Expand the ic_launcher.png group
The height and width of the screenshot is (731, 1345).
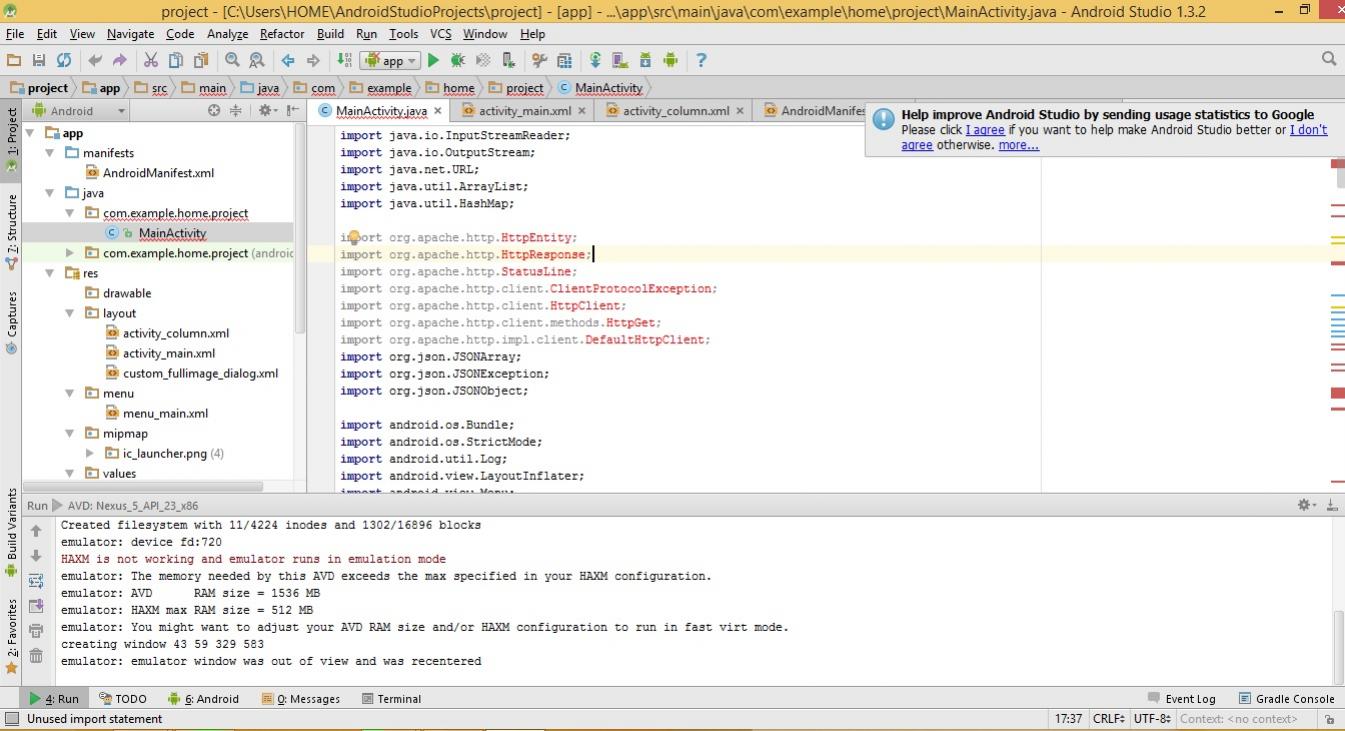pyautogui.click(x=90, y=453)
